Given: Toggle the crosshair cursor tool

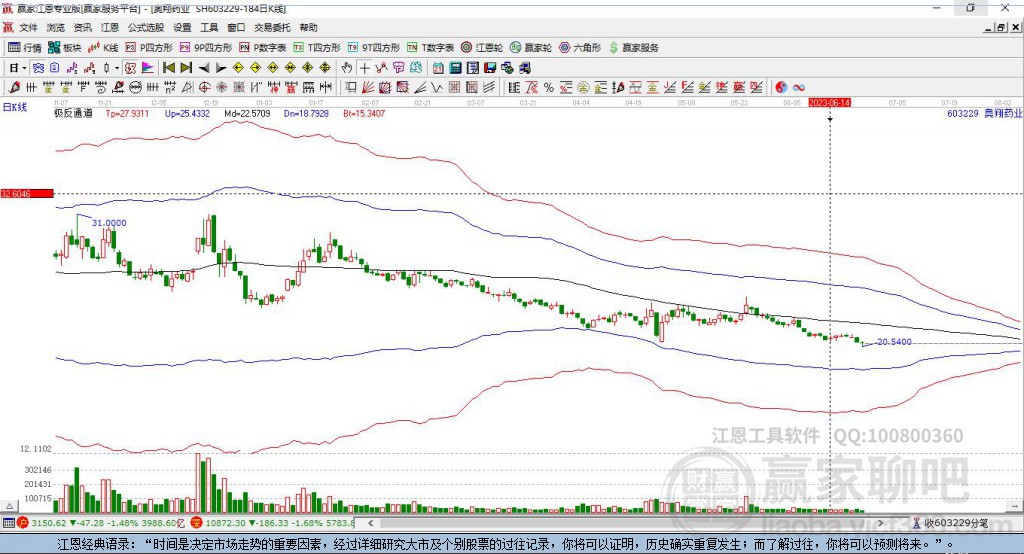Looking at the screenshot, I should [364, 68].
